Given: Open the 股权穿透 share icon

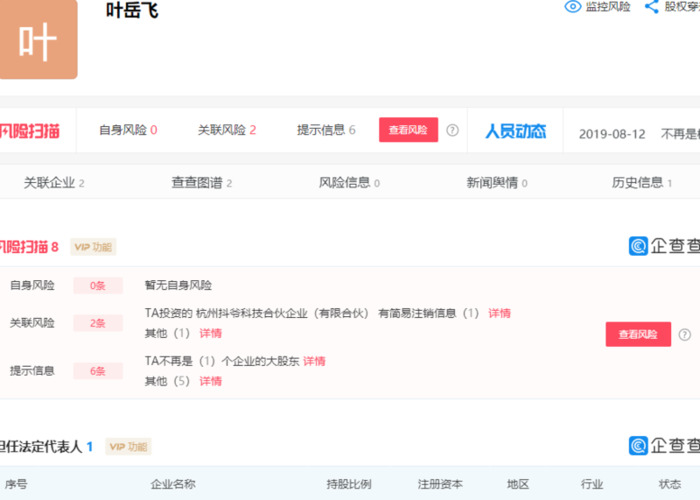Looking at the screenshot, I should (x=652, y=7).
